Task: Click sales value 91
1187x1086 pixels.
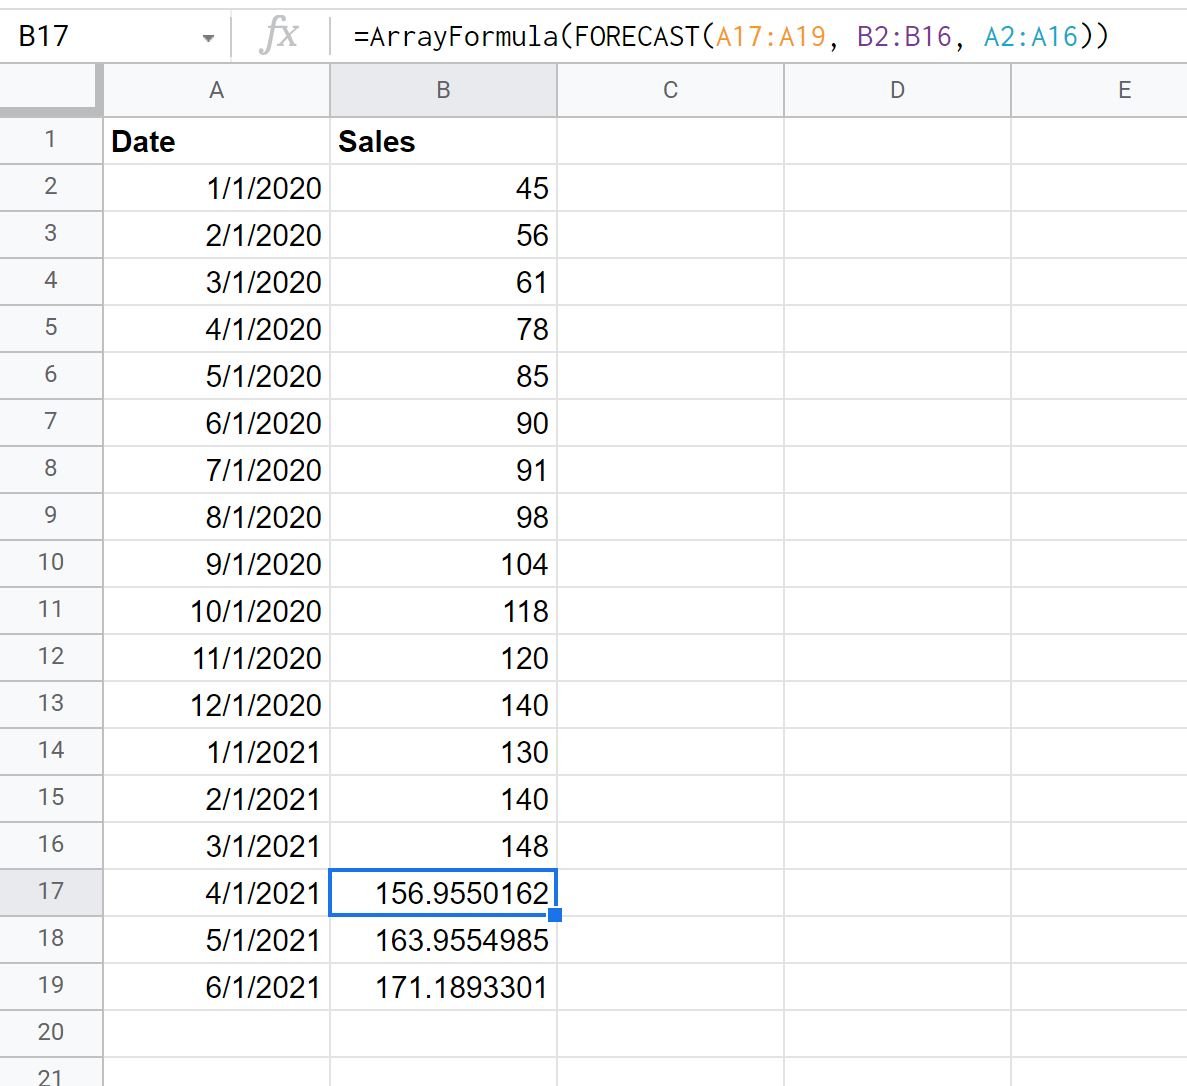Action: coord(444,470)
